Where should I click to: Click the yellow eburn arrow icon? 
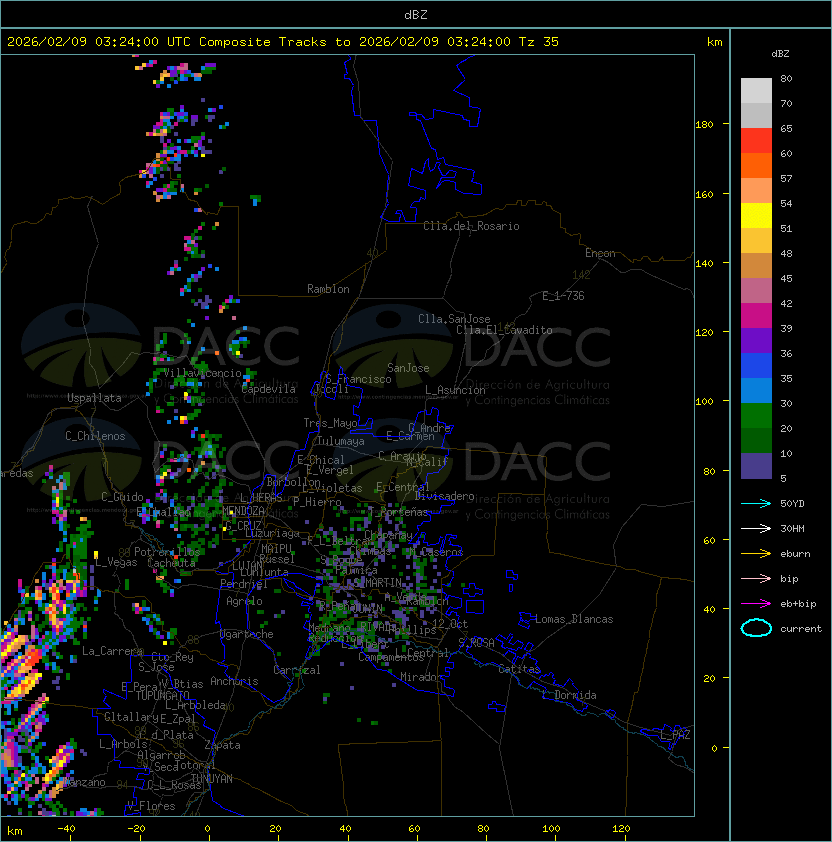coord(756,554)
